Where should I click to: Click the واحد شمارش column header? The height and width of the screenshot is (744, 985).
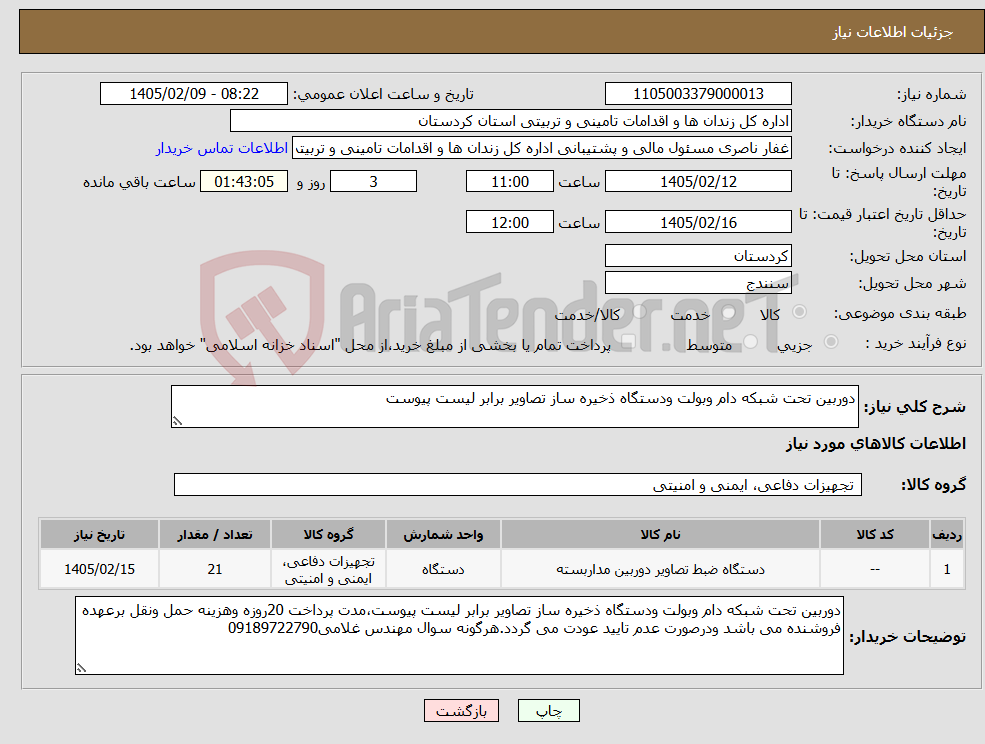(x=443, y=535)
